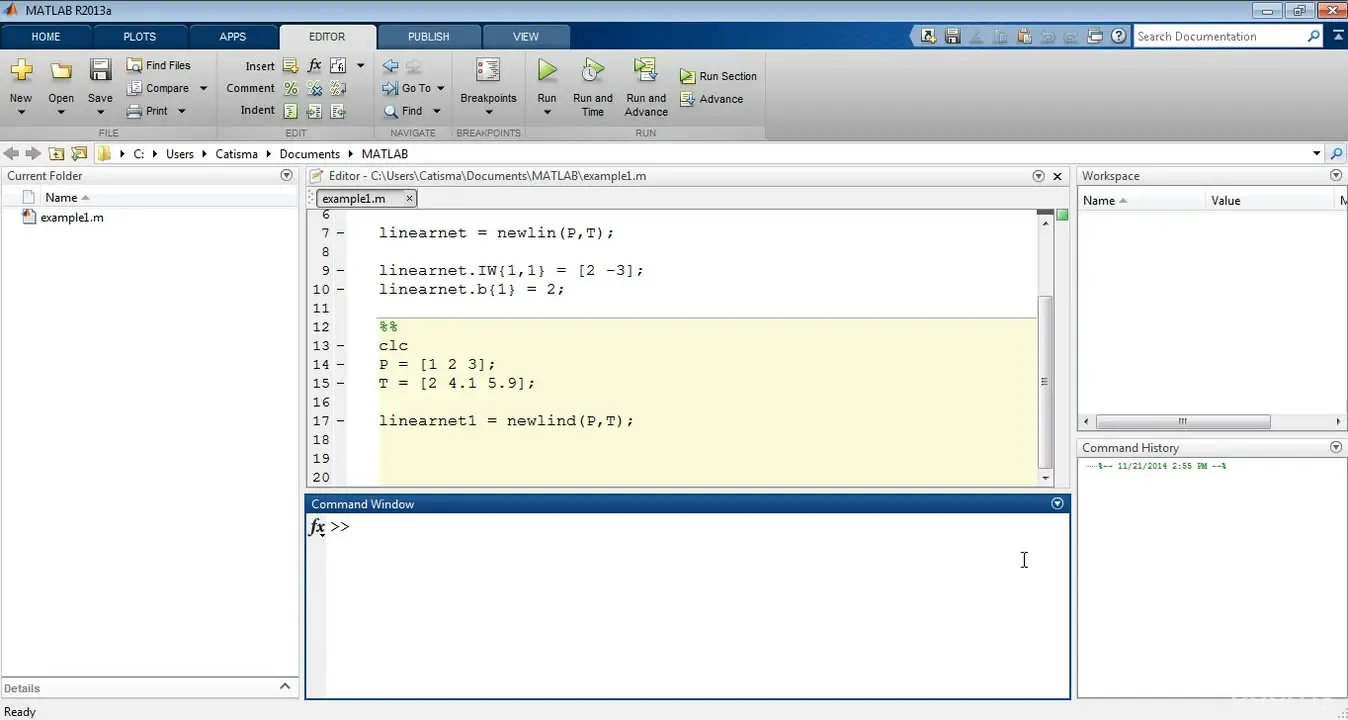Click the fx insert function icon
The width and height of the screenshot is (1348, 720).
[314, 66]
